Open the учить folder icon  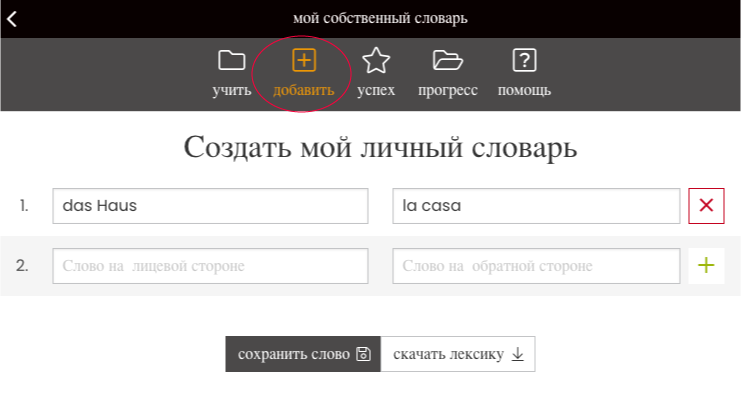pyautogui.click(x=232, y=61)
